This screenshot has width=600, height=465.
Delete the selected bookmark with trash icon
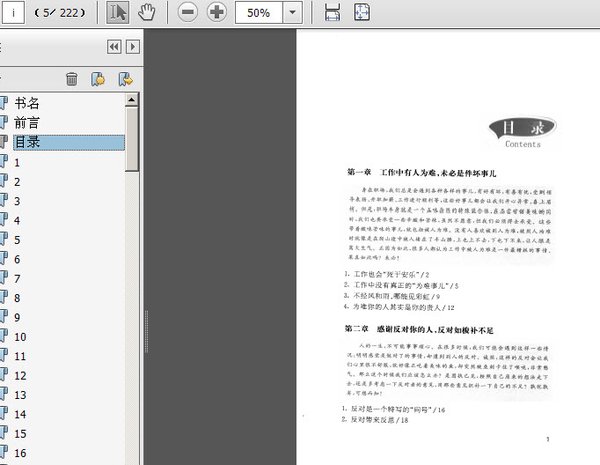tap(72, 79)
